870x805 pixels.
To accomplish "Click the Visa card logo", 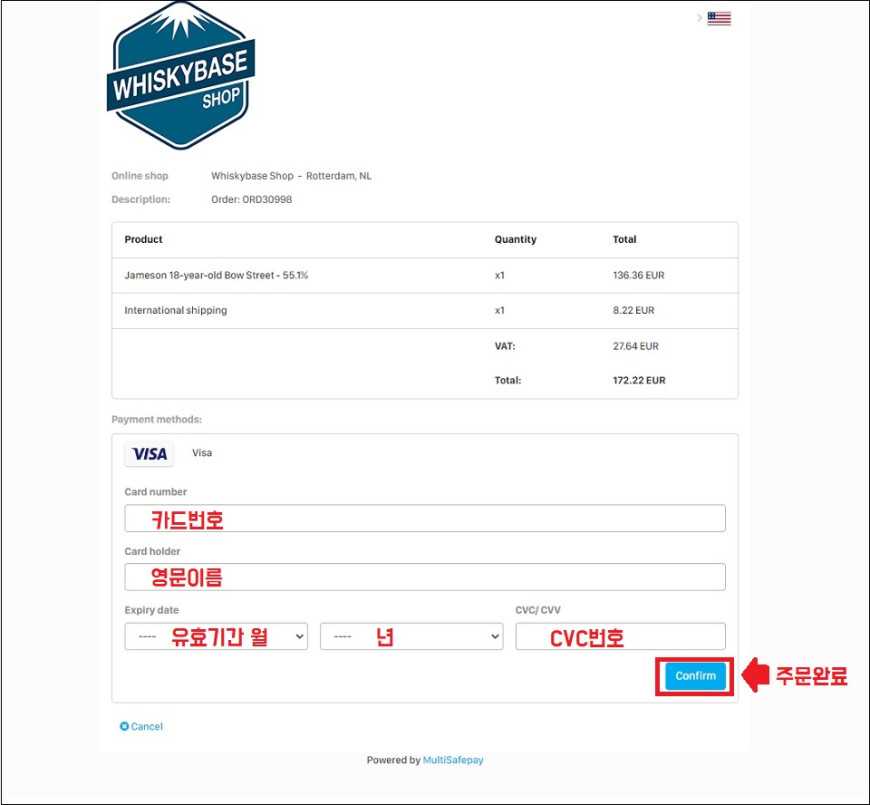I will coord(149,454).
